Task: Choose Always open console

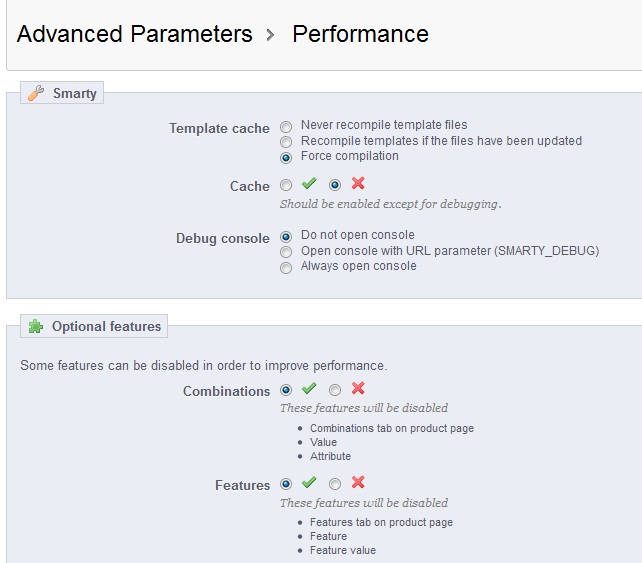Action: [286, 268]
